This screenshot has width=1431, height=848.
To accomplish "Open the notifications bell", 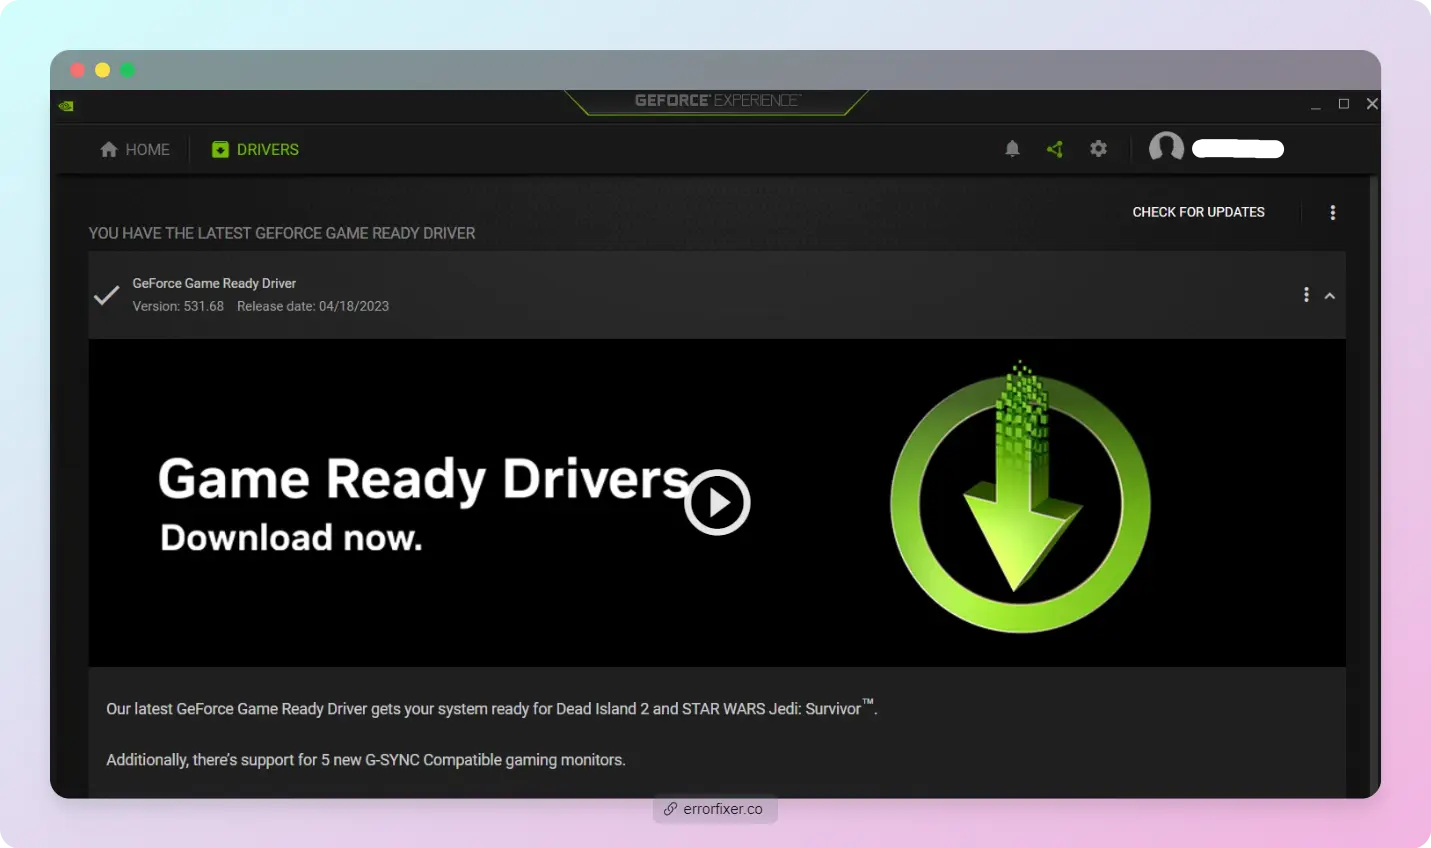I will coord(1012,149).
